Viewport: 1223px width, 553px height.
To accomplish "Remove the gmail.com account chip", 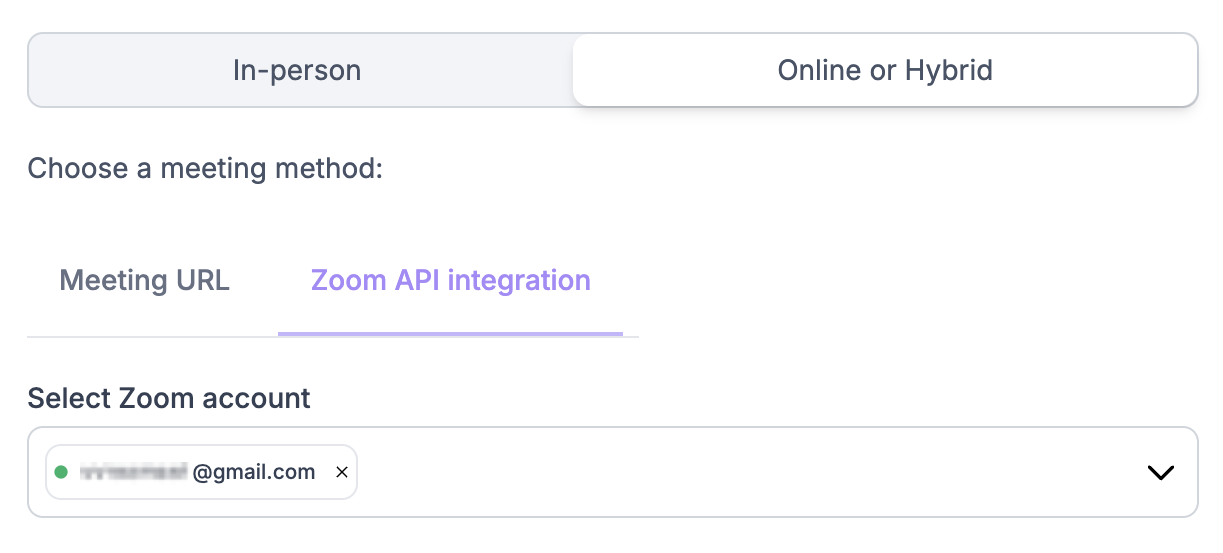I will (341, 472).
